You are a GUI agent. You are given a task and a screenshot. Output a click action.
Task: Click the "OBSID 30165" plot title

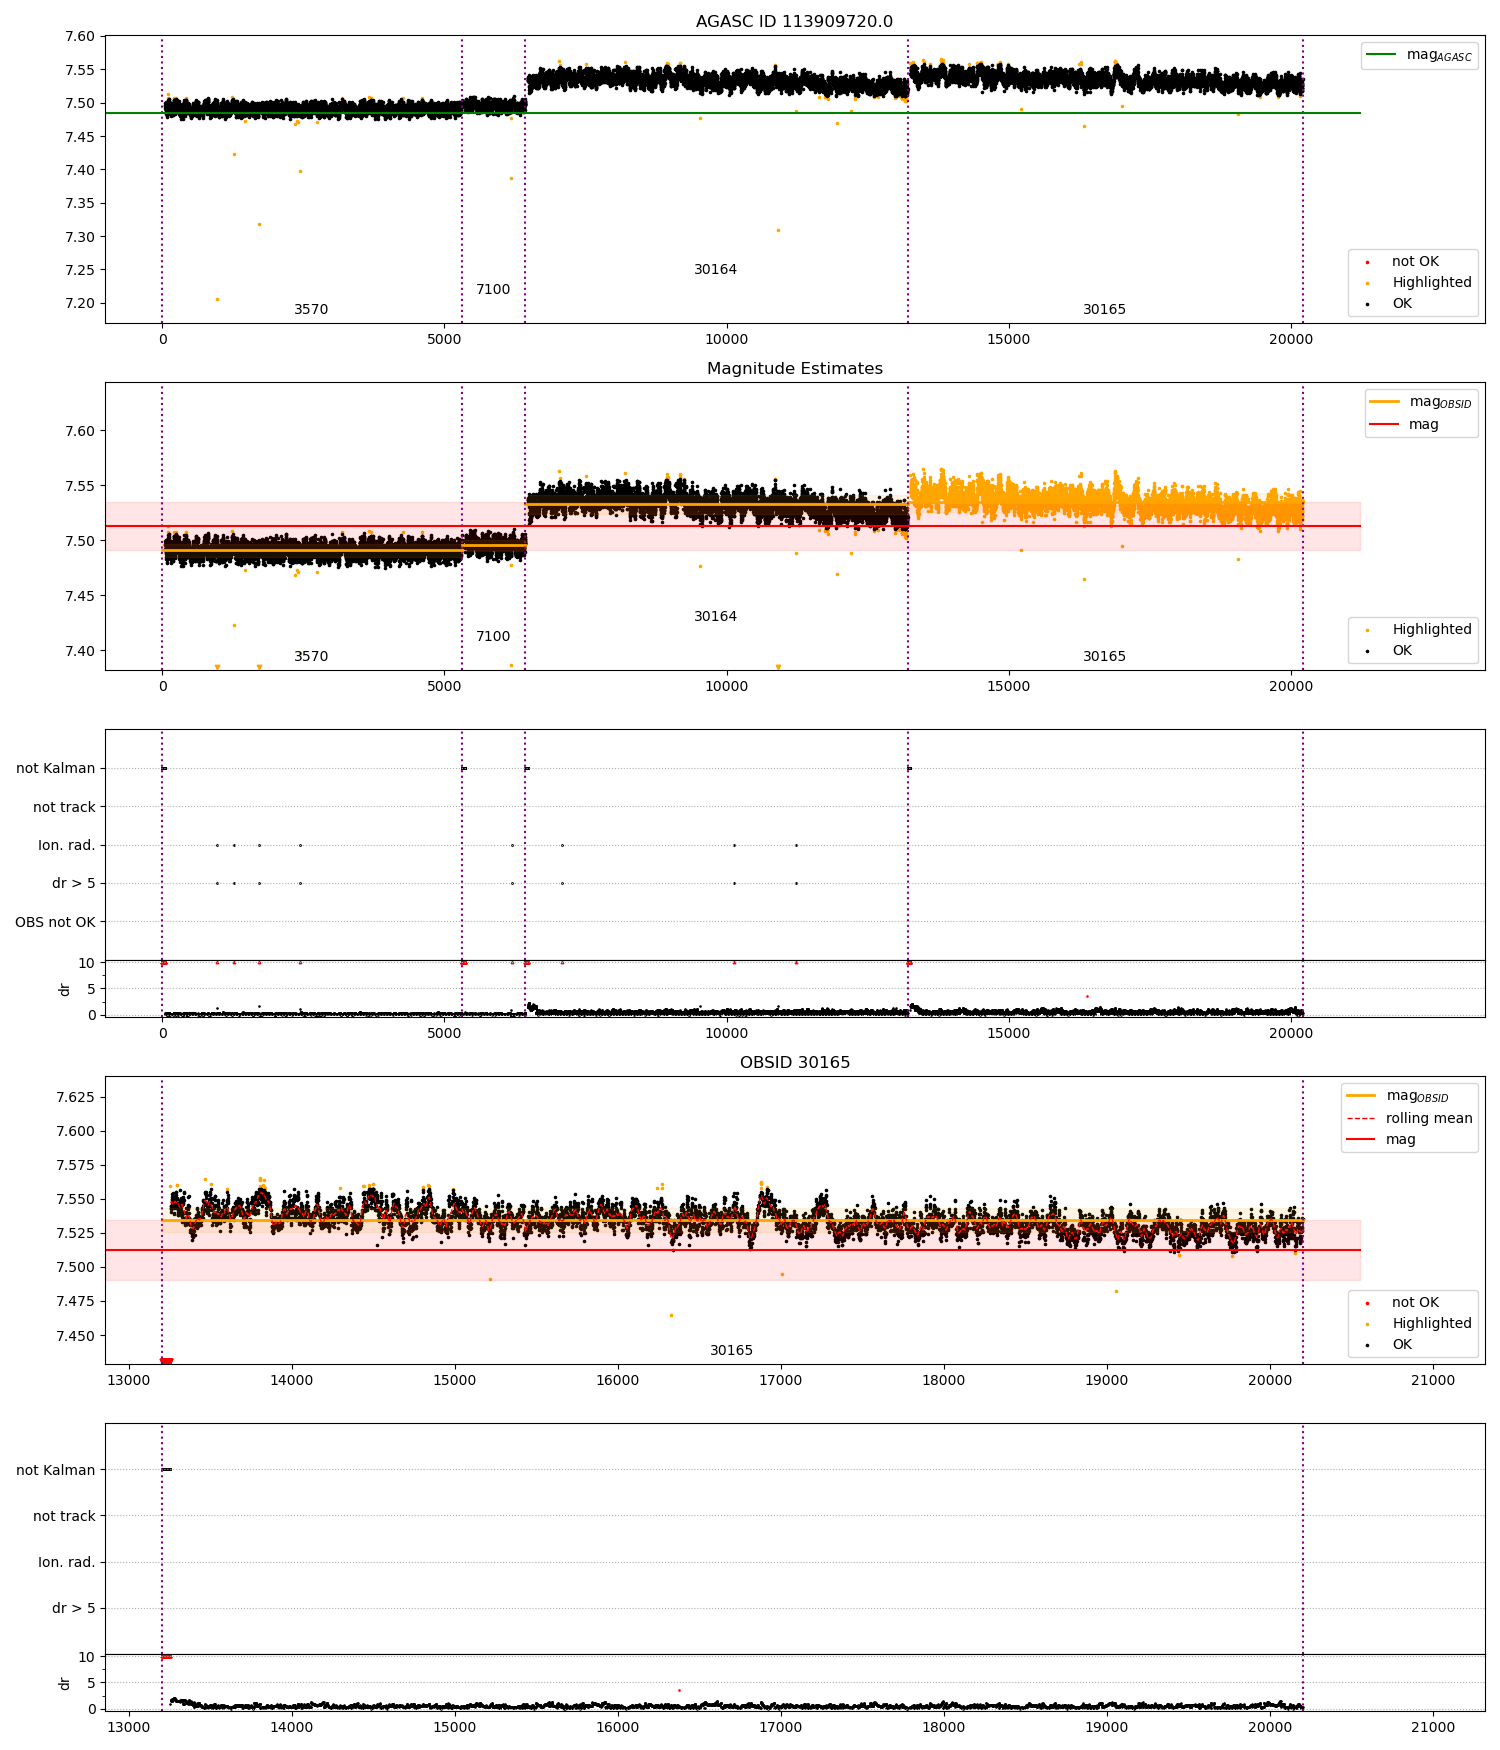tap(794, 1063)
